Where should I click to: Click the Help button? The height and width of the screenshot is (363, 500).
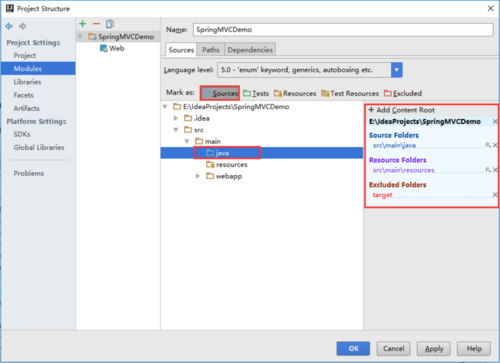point(474,349)
